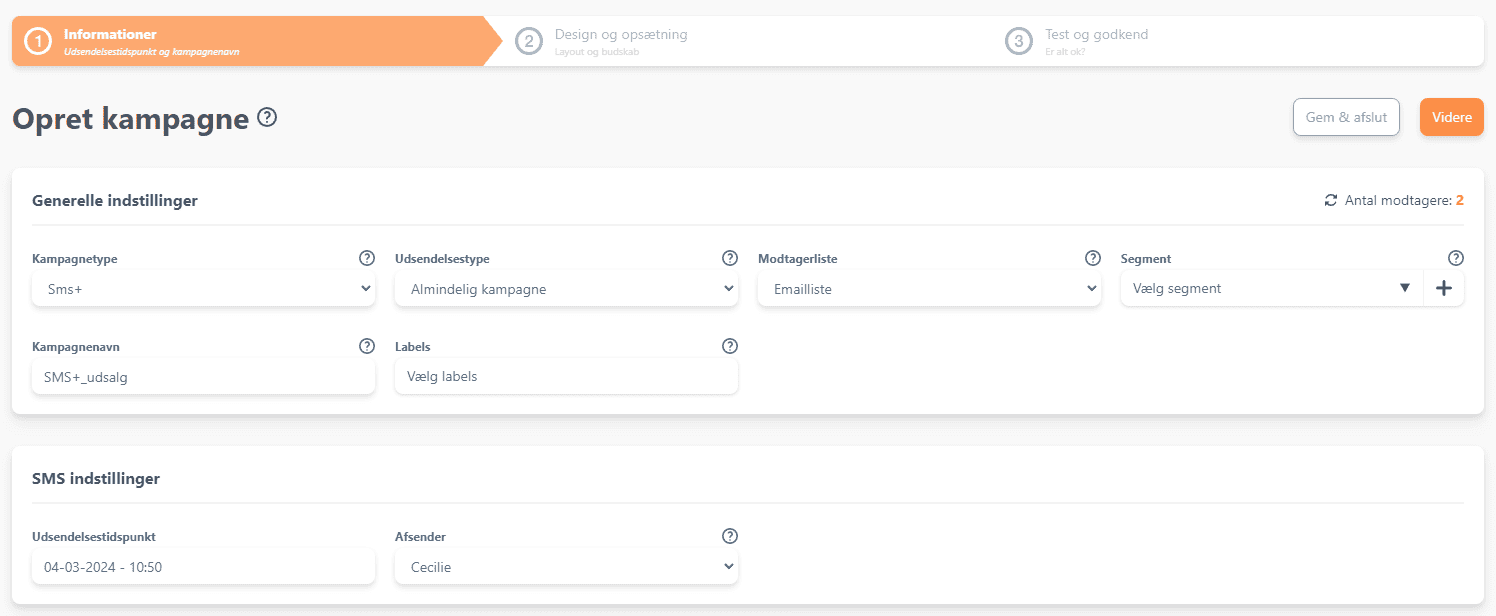Click the Kampagnenavn input with SMS+_udsalg
1496x616 pixels.
(203, 377)
